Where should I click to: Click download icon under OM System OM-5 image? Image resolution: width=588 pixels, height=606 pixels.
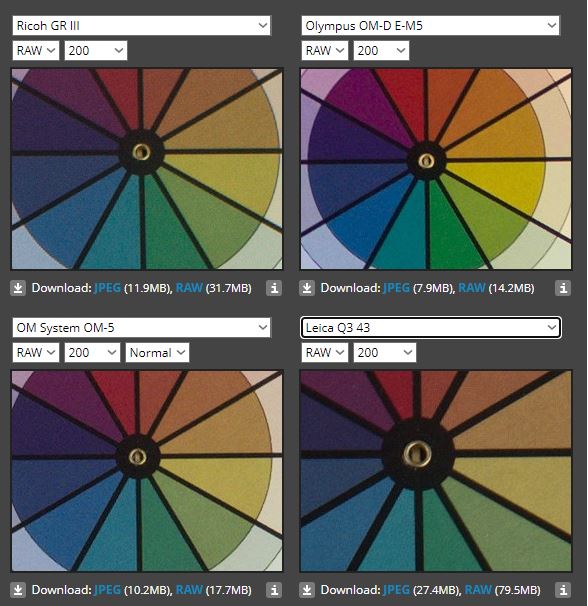(x=18, y=590)
